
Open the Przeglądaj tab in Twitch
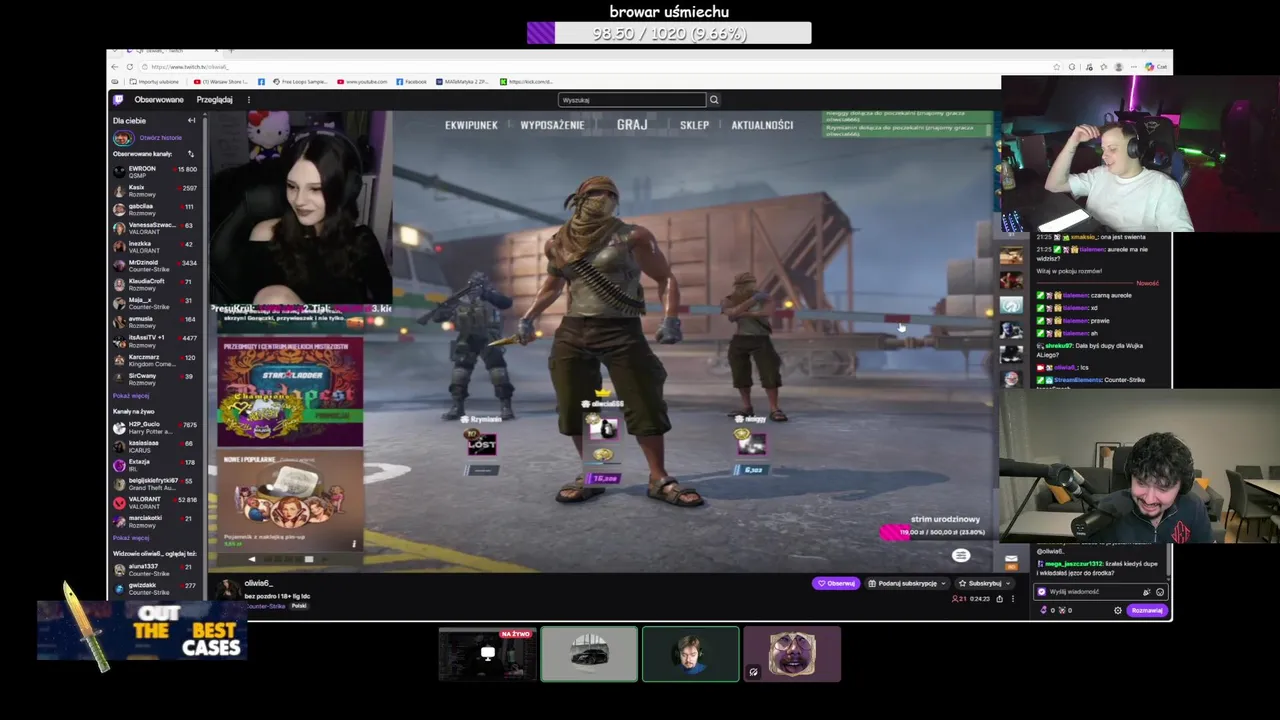[x=214, y=100]
